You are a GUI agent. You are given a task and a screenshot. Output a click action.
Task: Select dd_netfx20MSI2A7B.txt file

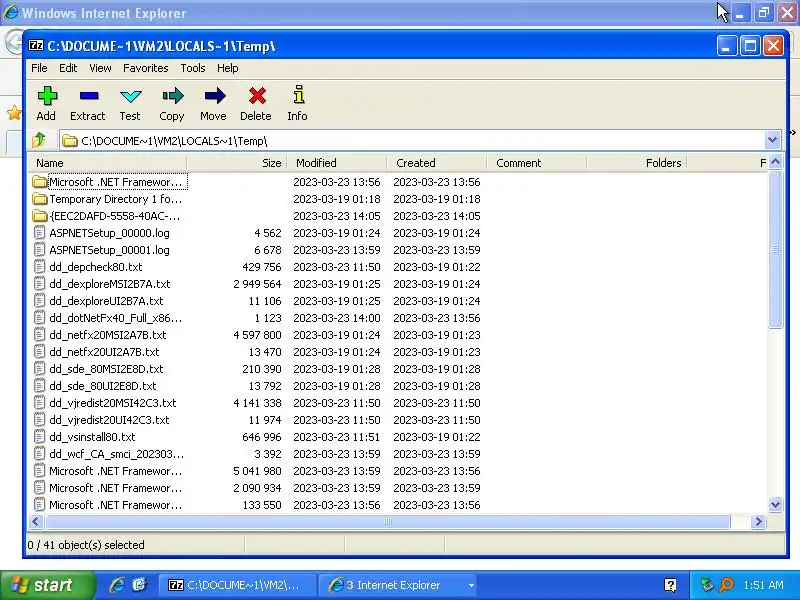pyautogui.click(x=108, y=335)
